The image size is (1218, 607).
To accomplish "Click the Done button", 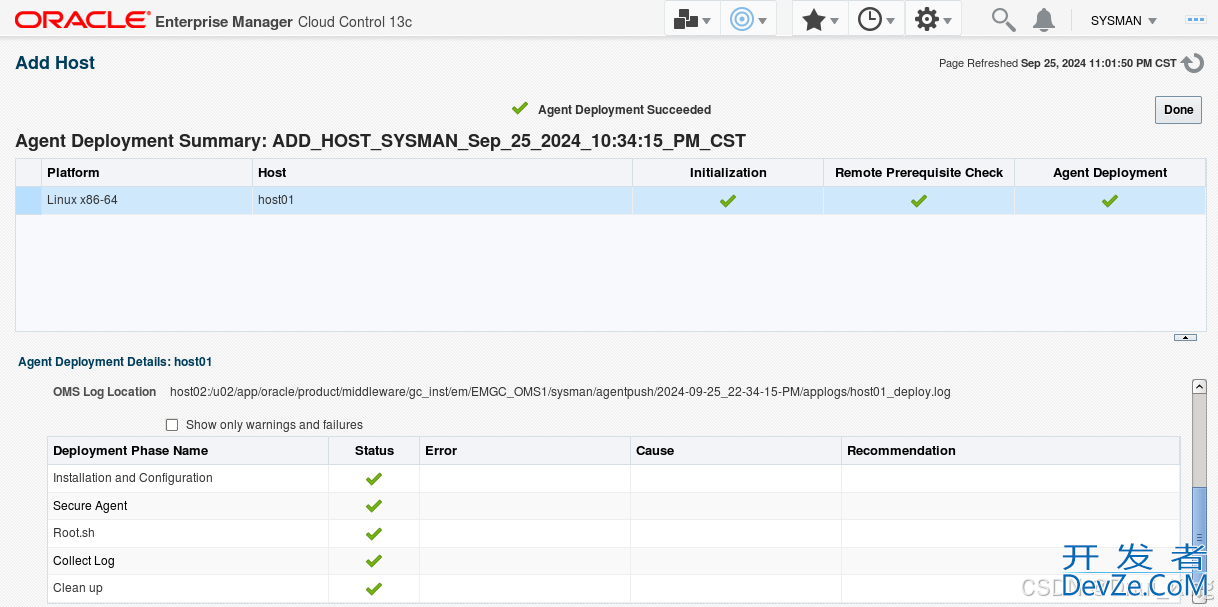I will 1179,110.
